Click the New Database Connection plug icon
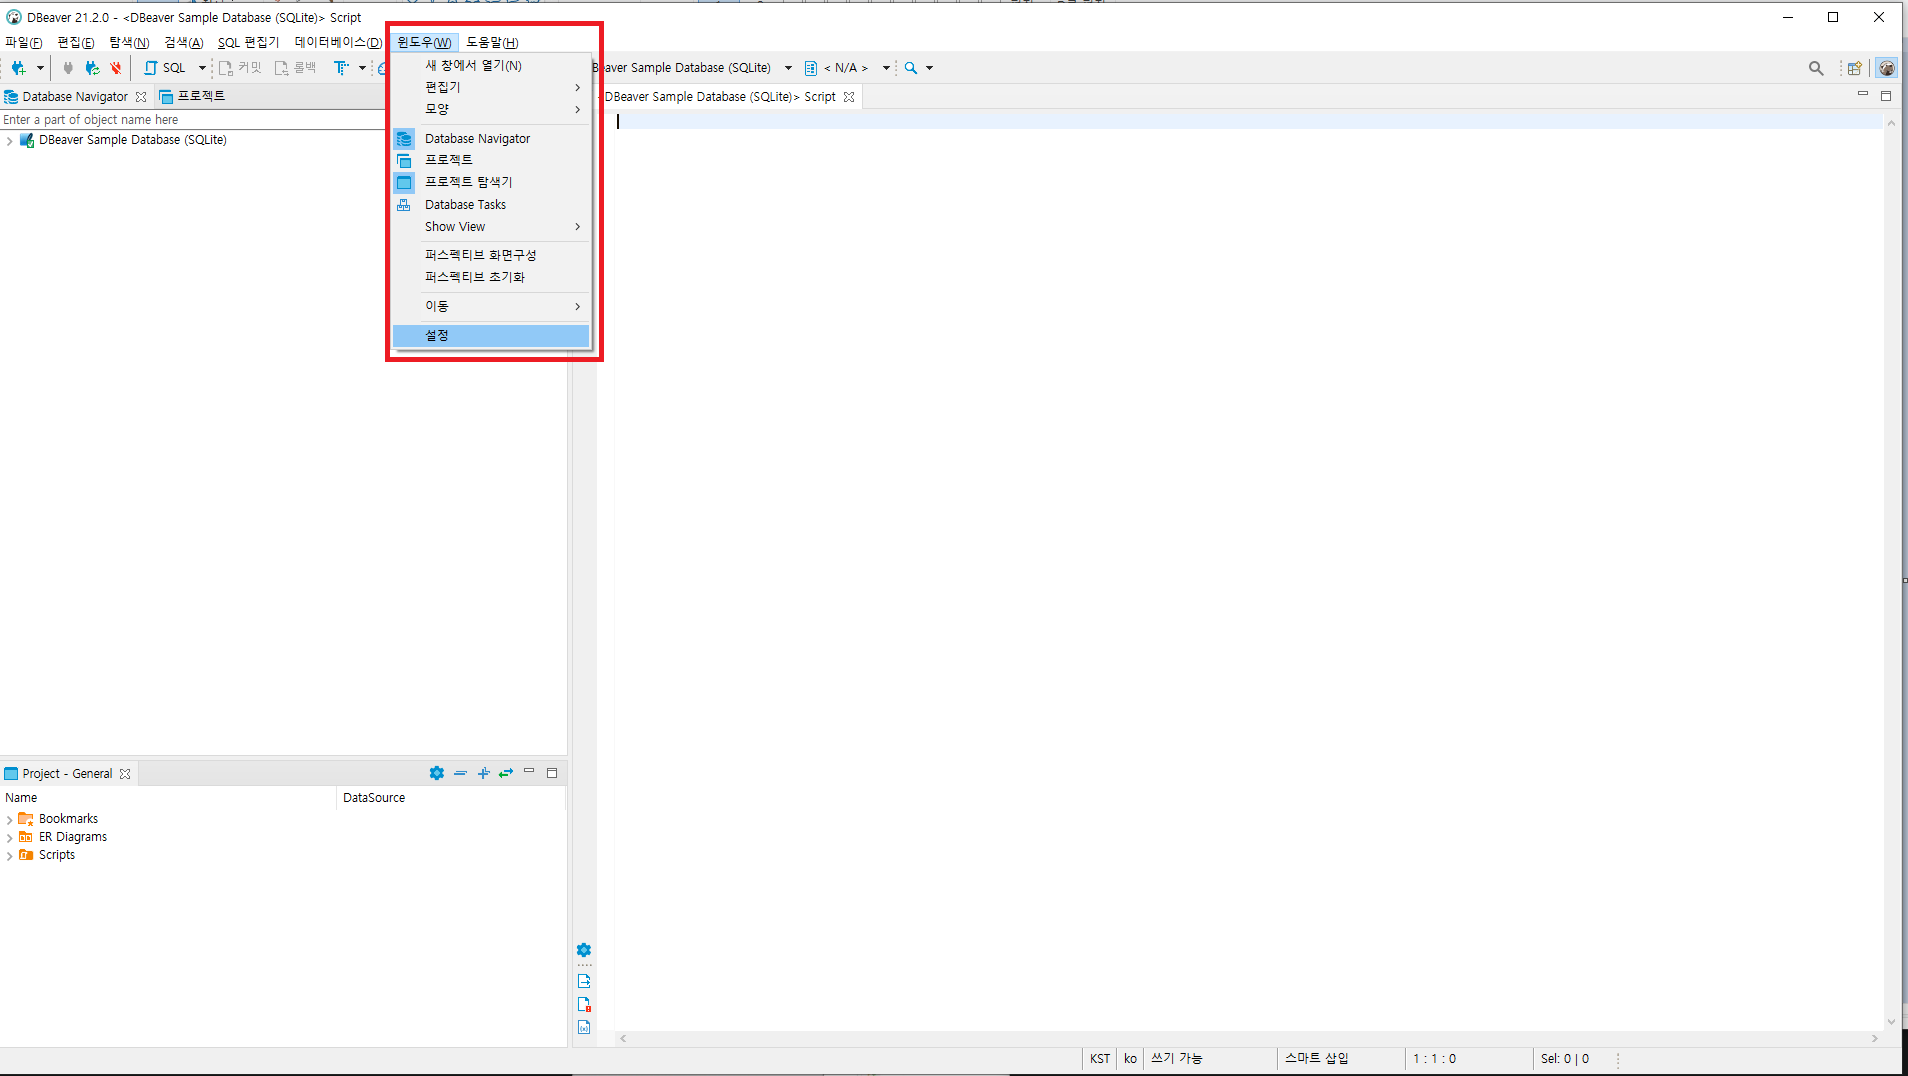1908x1076 pixels. click(x=18, y=68)
